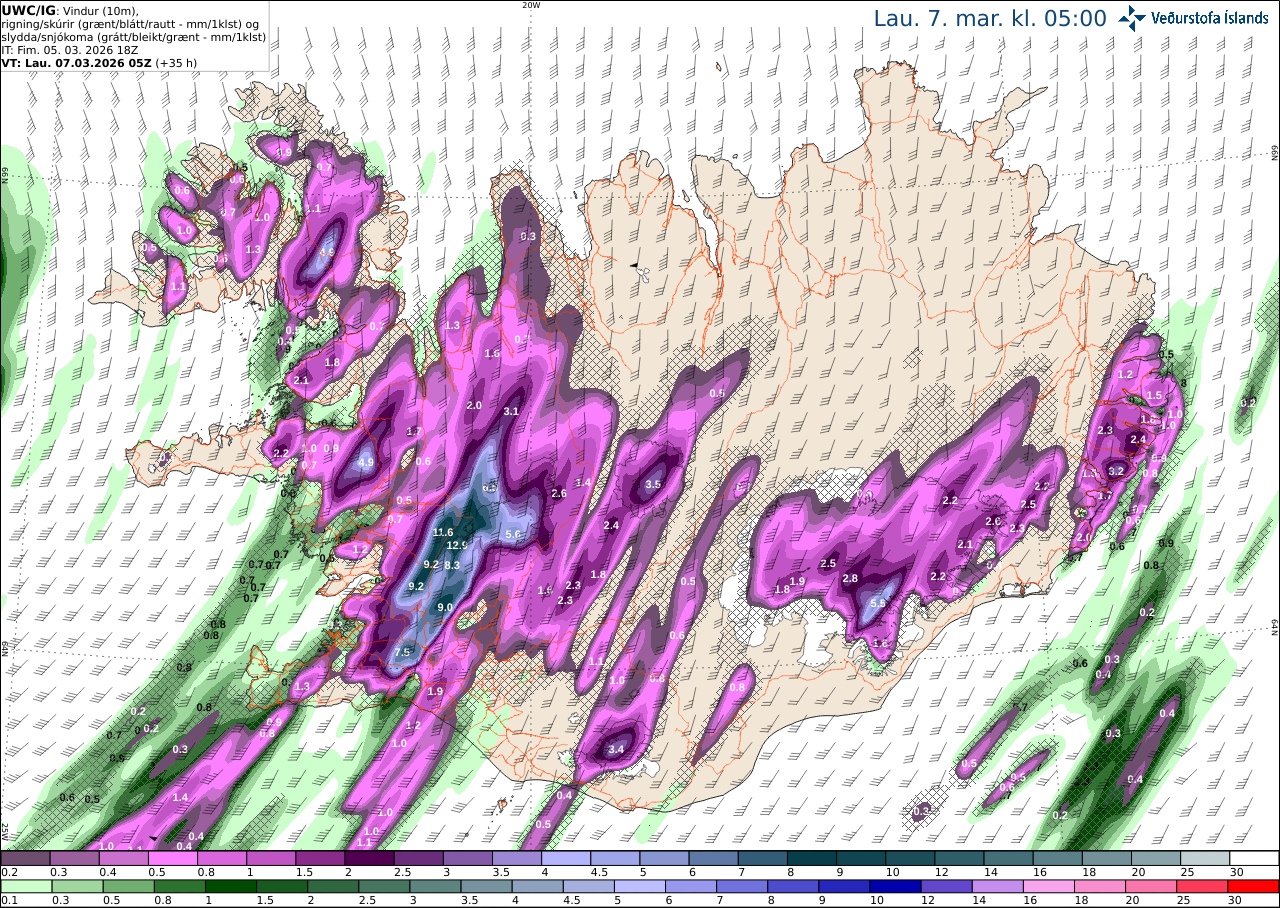Screen dimensions: 1280x908
Task: Select lower legend swatch starting at 4
Action: [x=537, y=886]
